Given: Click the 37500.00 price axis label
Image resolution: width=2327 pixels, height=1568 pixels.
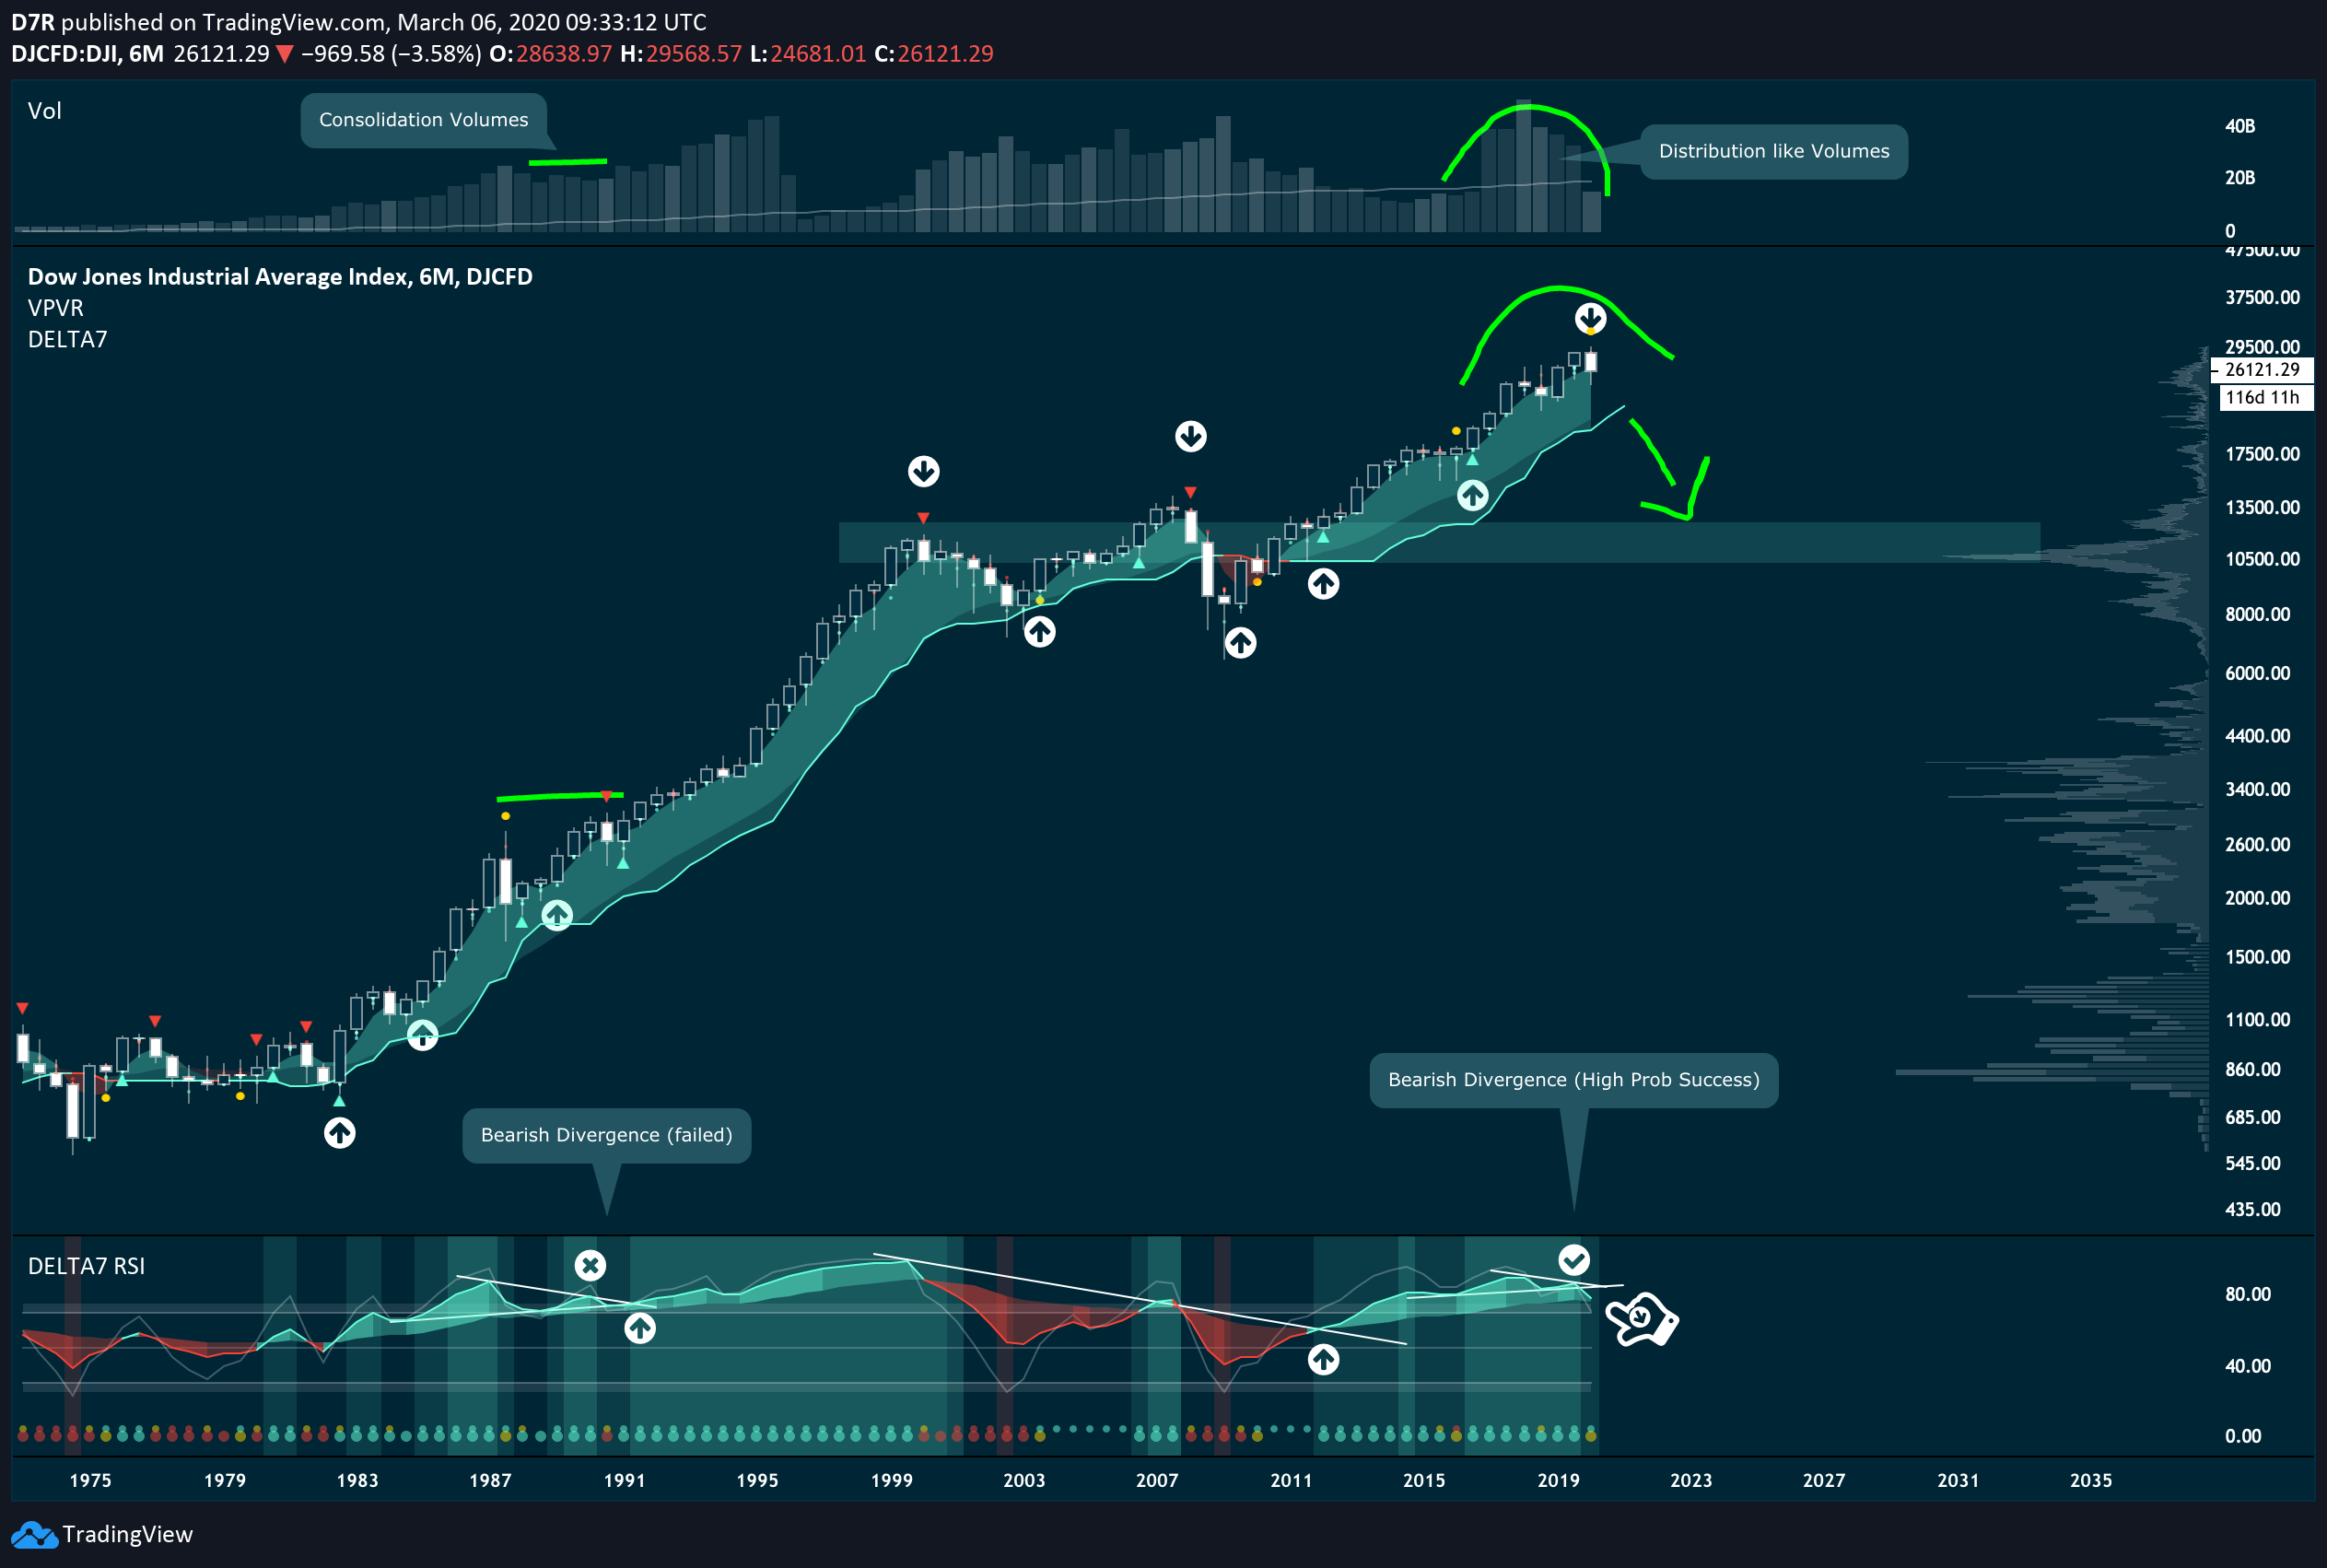Looking at the screenshot, I should (x=2262, y=298).
